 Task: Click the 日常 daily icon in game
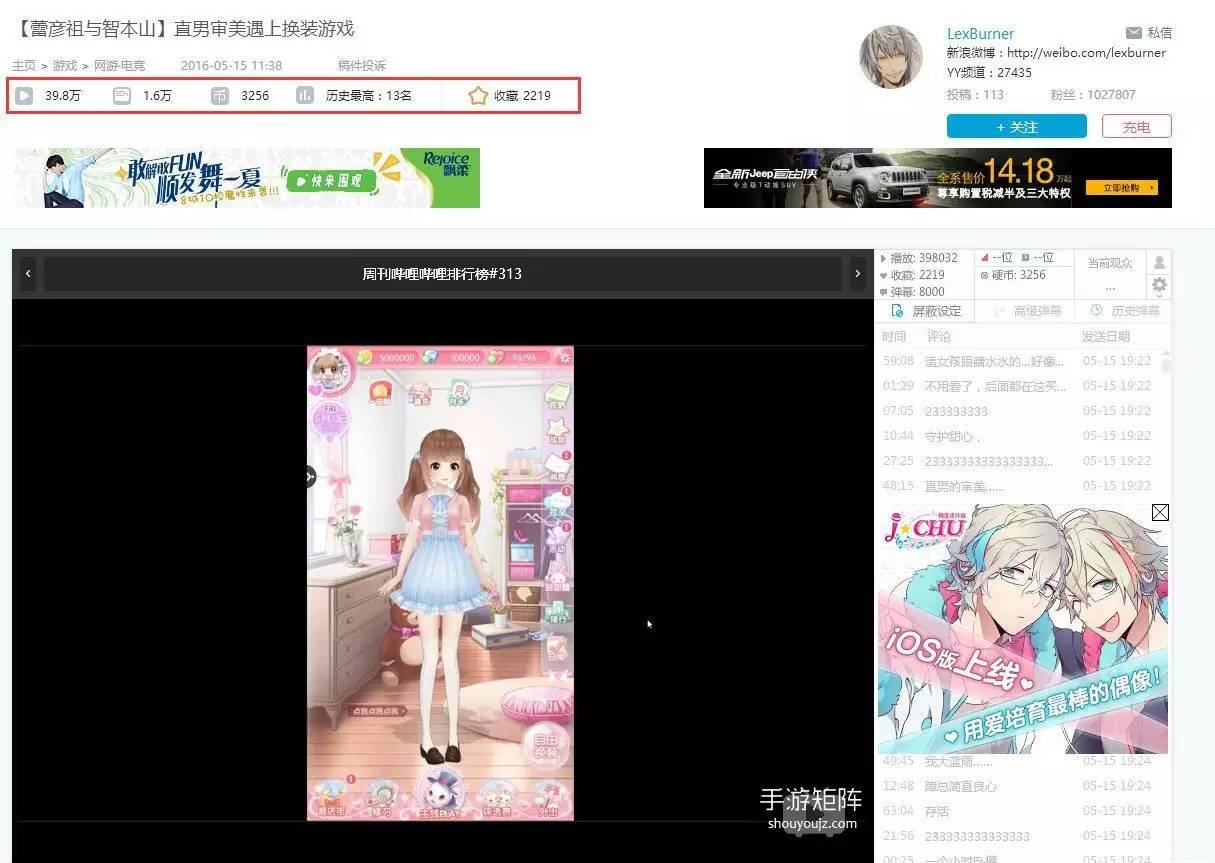(x=557, y=651)
